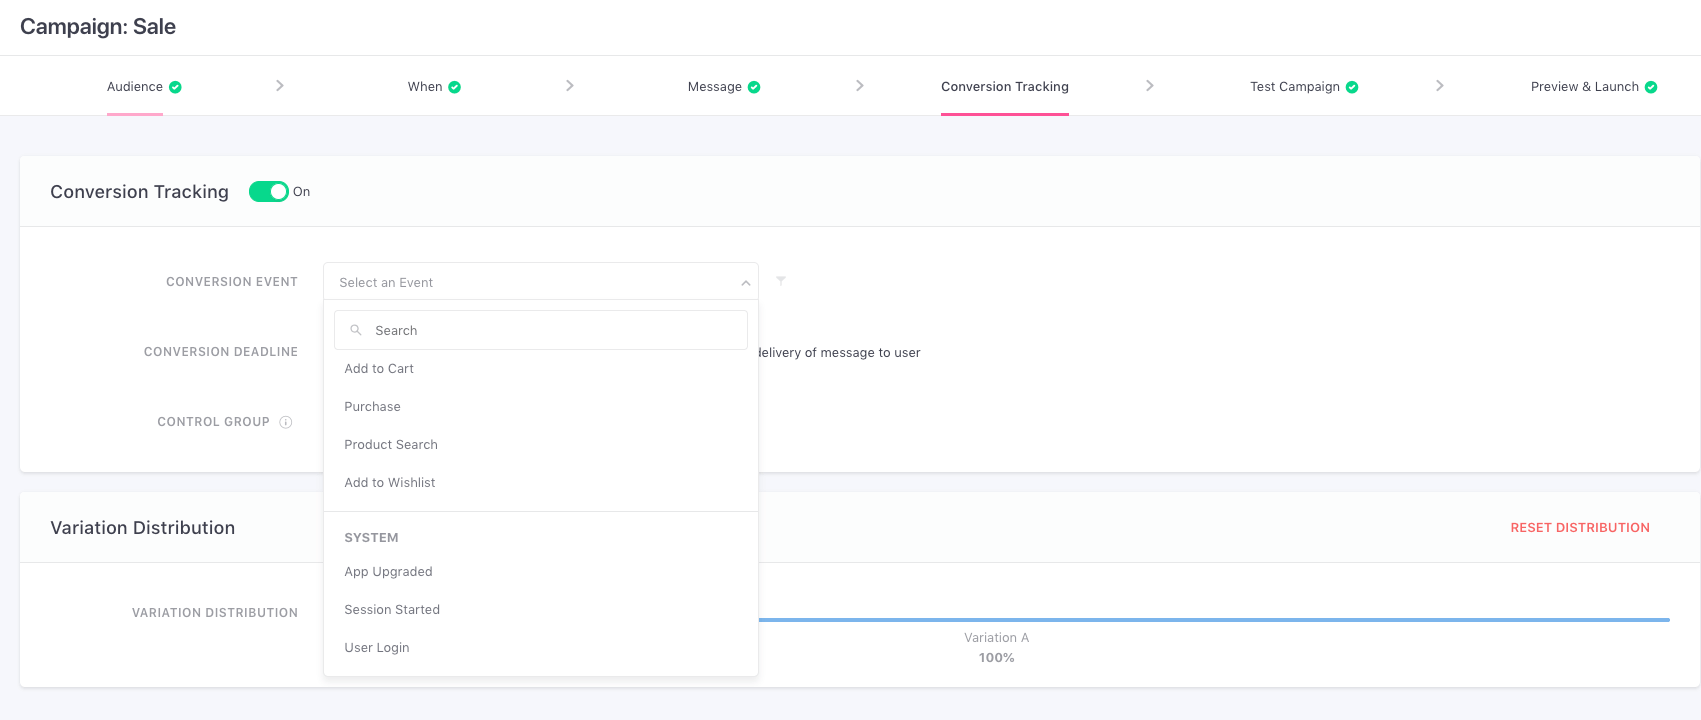1701x720 pixels.
Task: Pick Session Started system event
Action: (x=392, y=610)
